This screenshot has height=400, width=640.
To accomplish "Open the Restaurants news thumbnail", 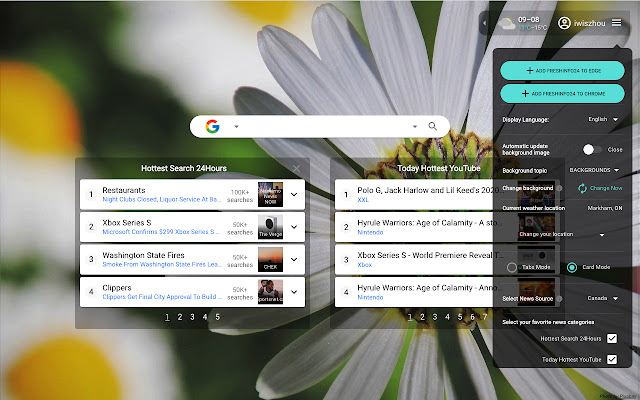I will [x=270, y=194].
